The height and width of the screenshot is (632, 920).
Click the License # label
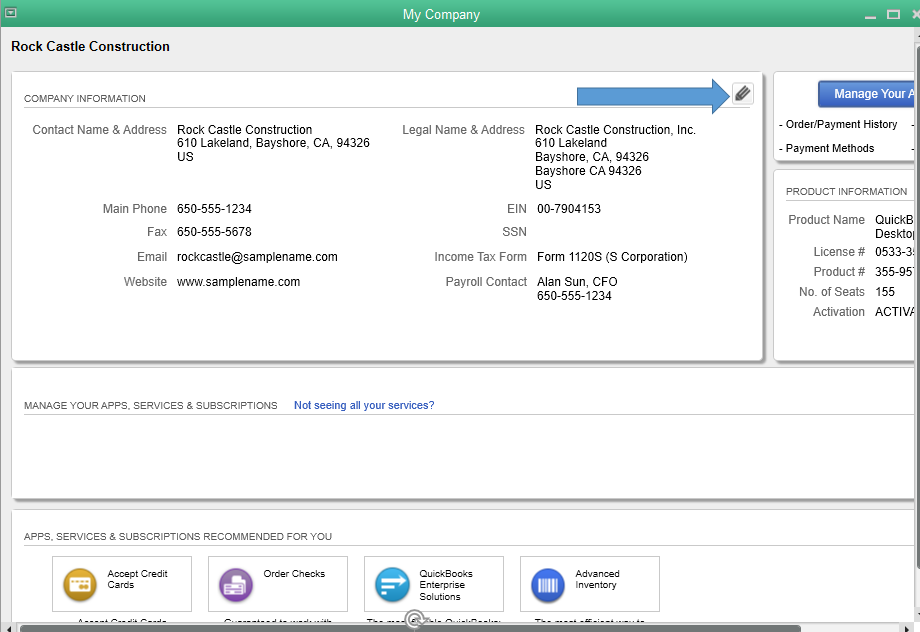(839, 252)
